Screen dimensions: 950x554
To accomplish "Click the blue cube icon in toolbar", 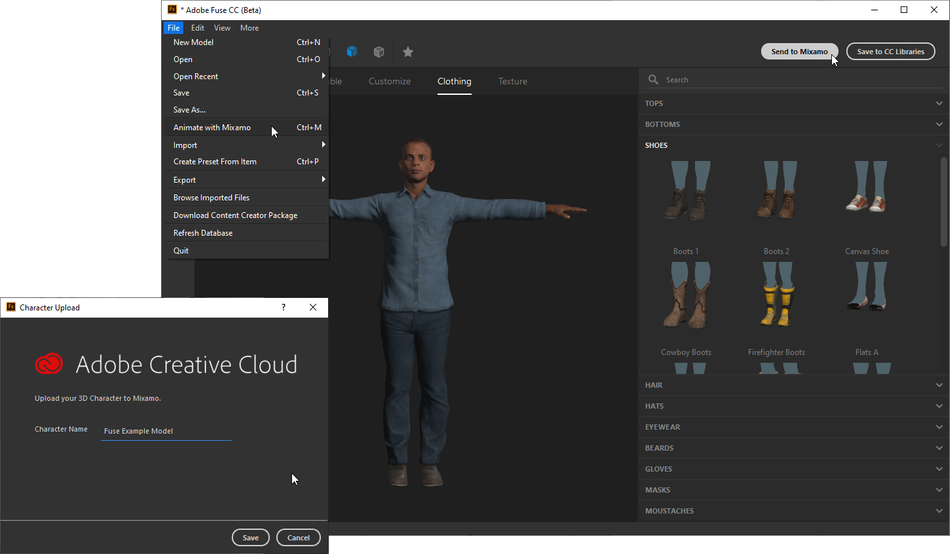I will pyautogui.click(x=351, y=52).
